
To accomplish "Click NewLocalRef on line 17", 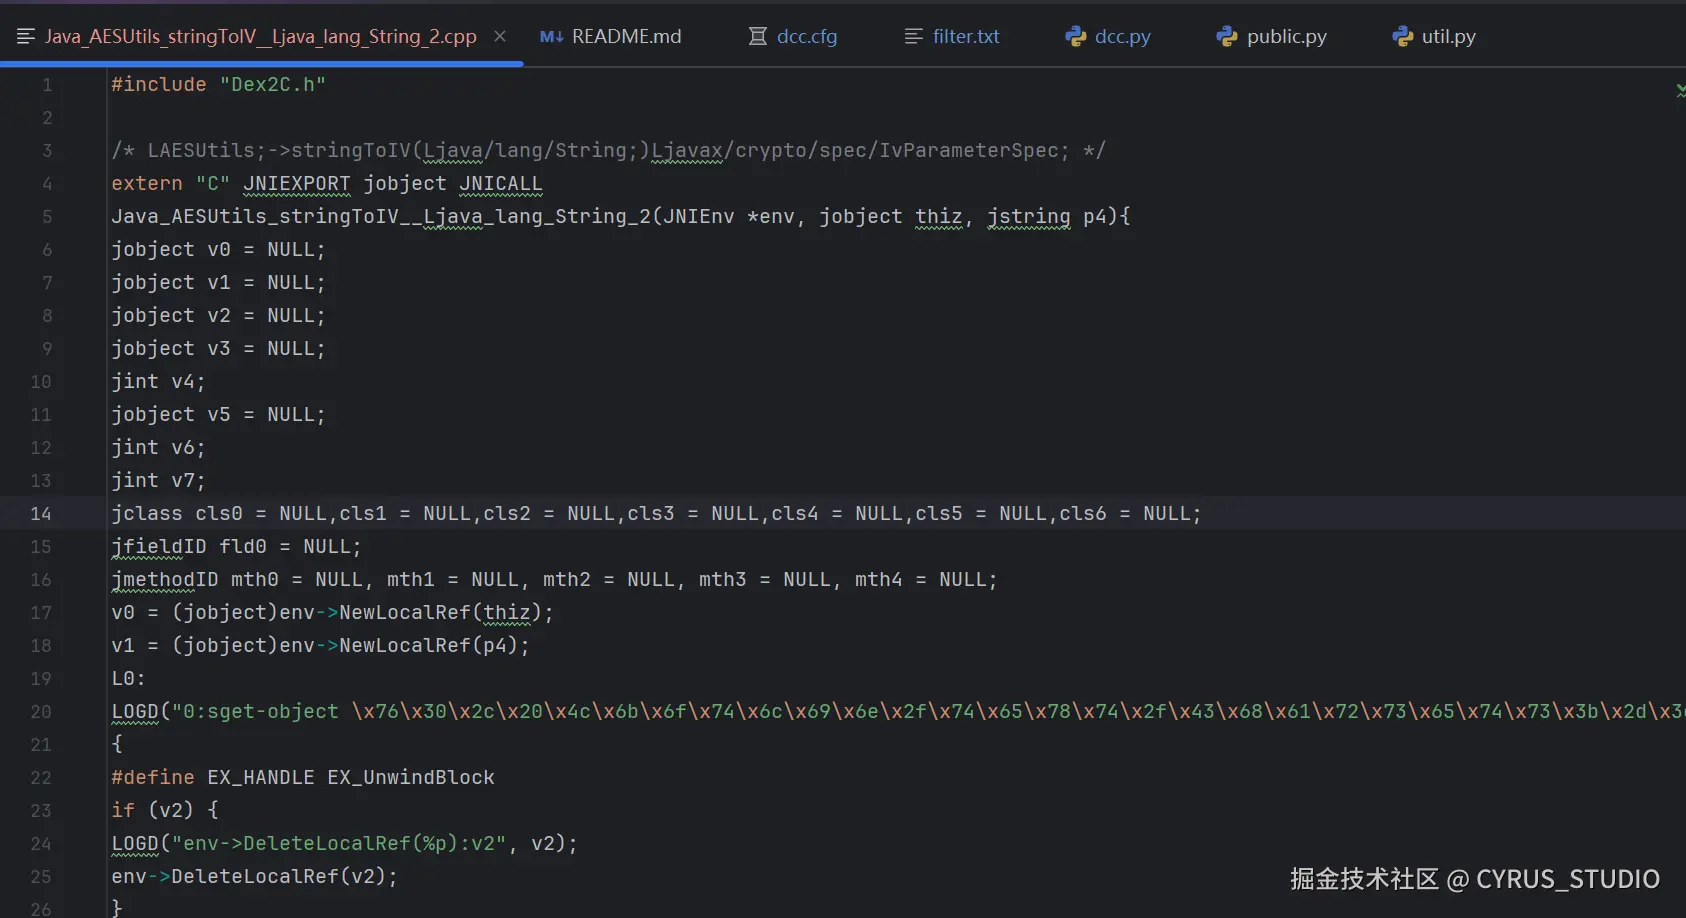I will (405, 613).
